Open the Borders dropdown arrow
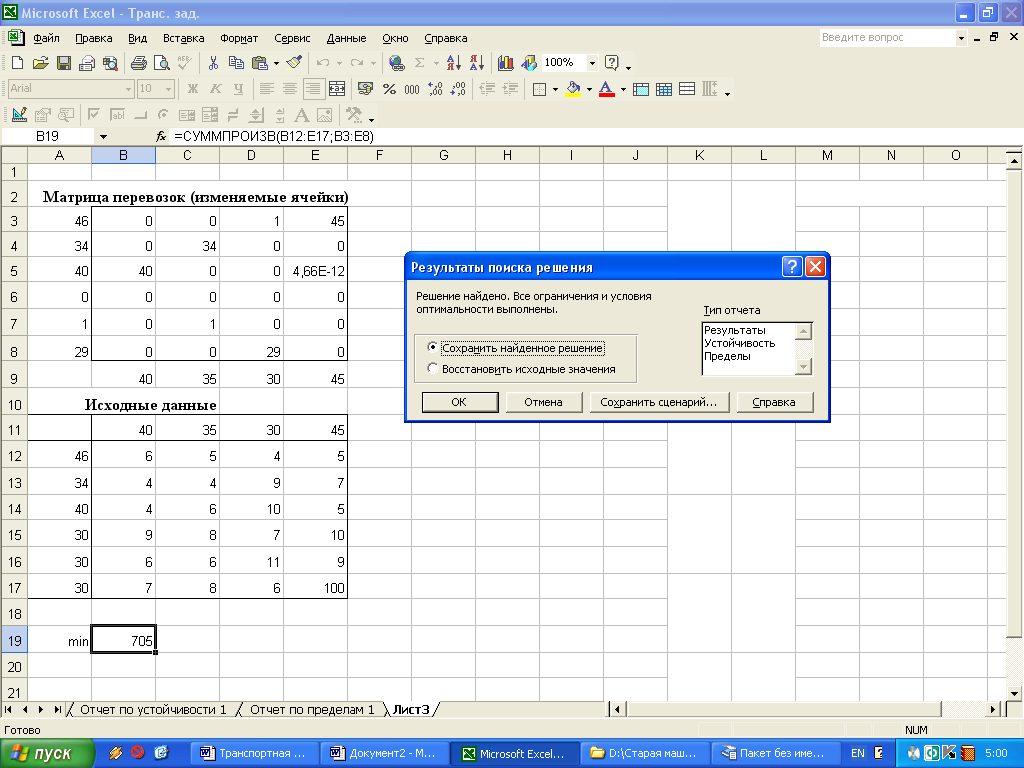 (x=555, y=89)
